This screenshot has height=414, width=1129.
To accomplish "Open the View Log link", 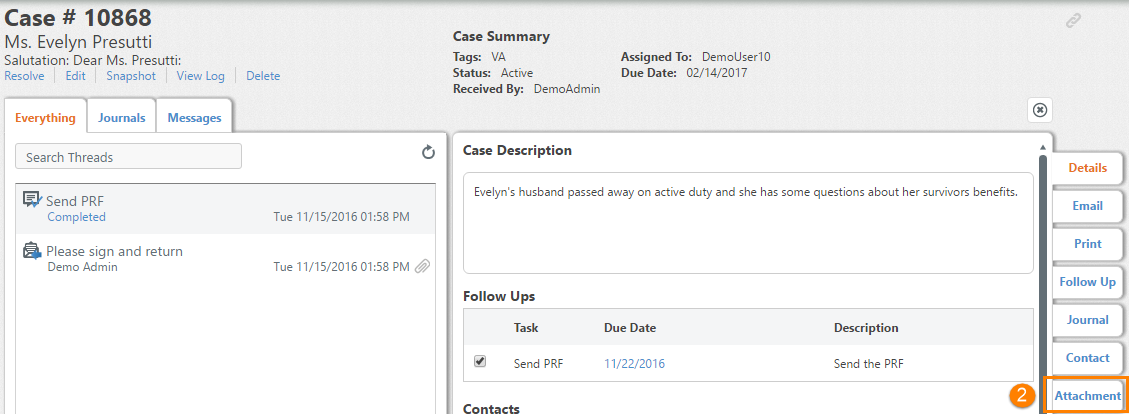I will coord(201,76).
